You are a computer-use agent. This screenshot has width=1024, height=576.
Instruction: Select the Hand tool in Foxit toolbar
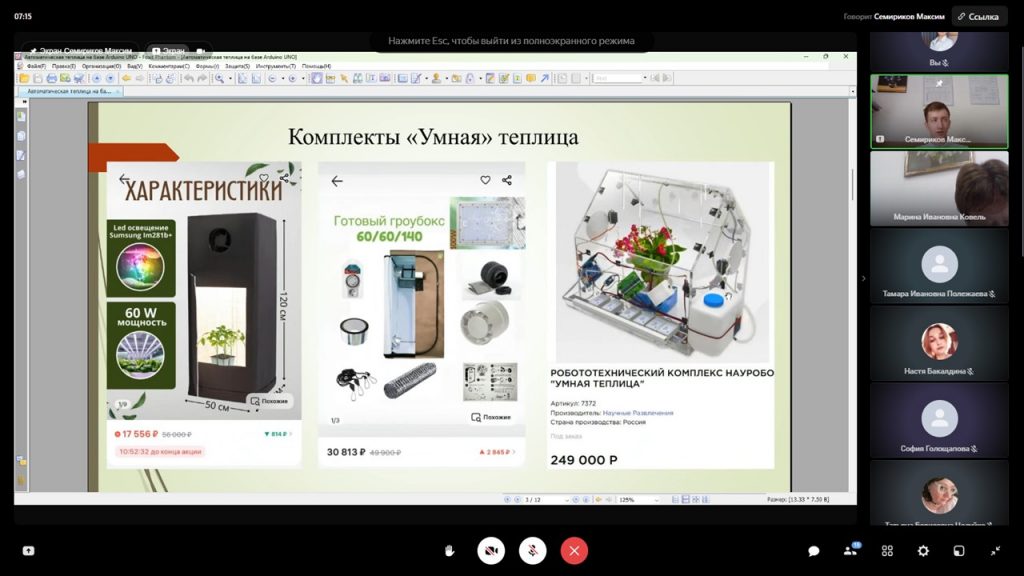pyautogui.click(x=316, y=78)
